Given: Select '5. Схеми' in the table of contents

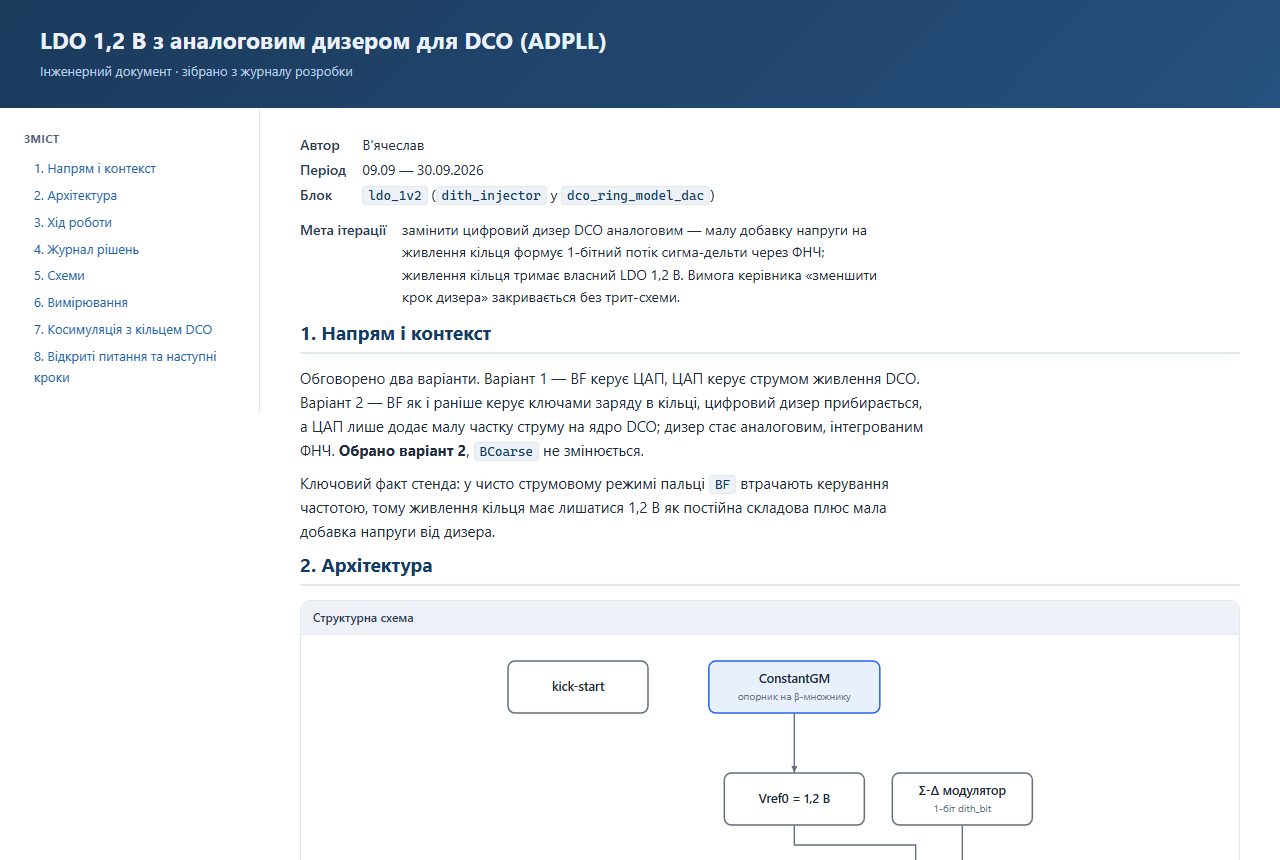Looking at the screenshot, I should tap(59, 276).
